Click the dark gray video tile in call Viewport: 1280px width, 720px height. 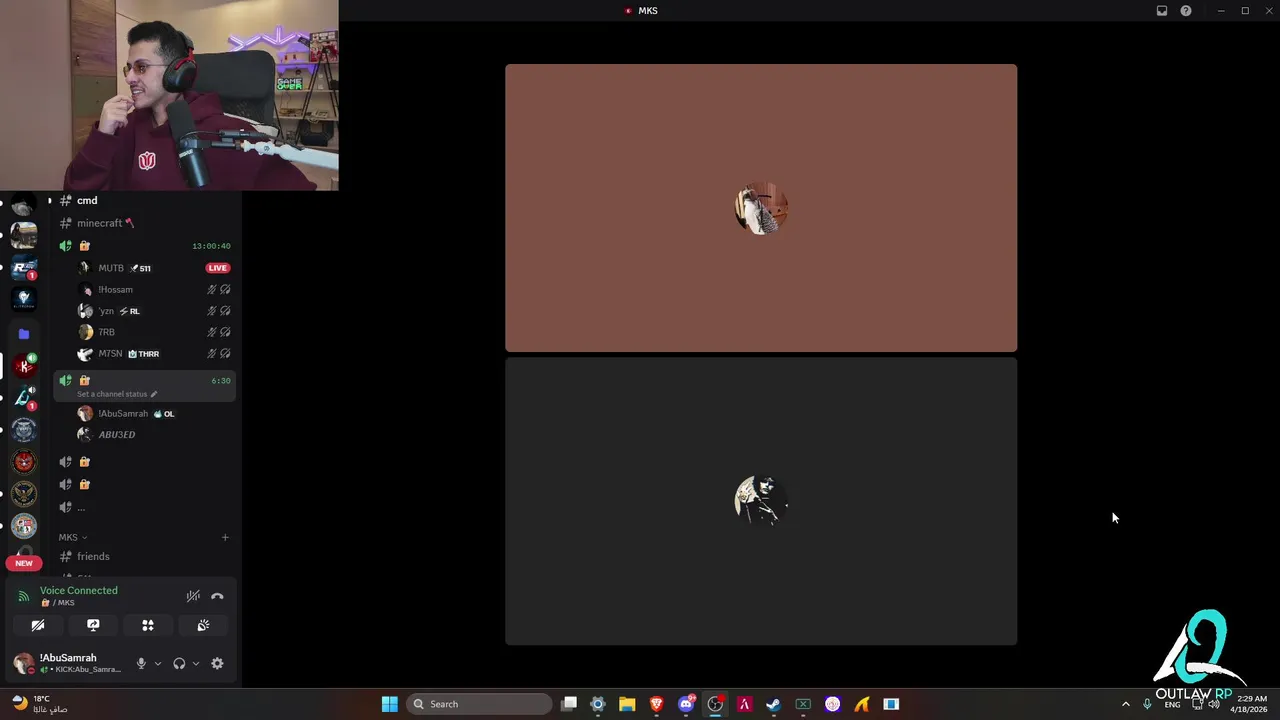pyautogui.click(x=761, y=501)
